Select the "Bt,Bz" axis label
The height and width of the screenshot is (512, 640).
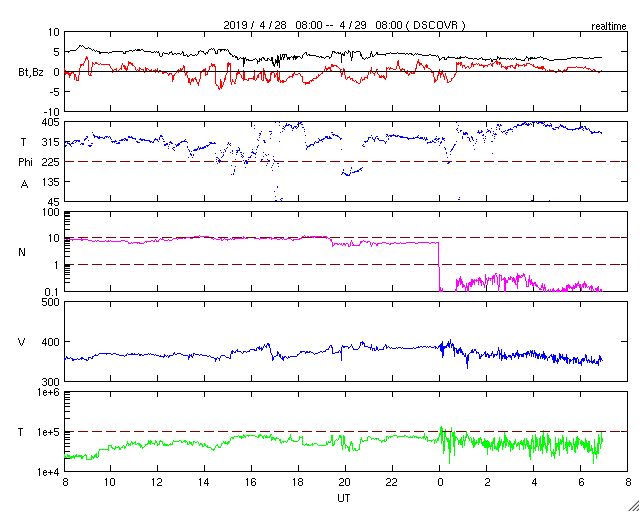click(x=31, y=74)
